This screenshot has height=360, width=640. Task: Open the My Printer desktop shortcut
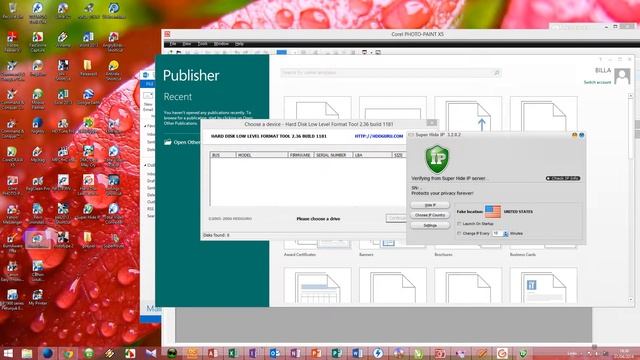tap(38, 297)
